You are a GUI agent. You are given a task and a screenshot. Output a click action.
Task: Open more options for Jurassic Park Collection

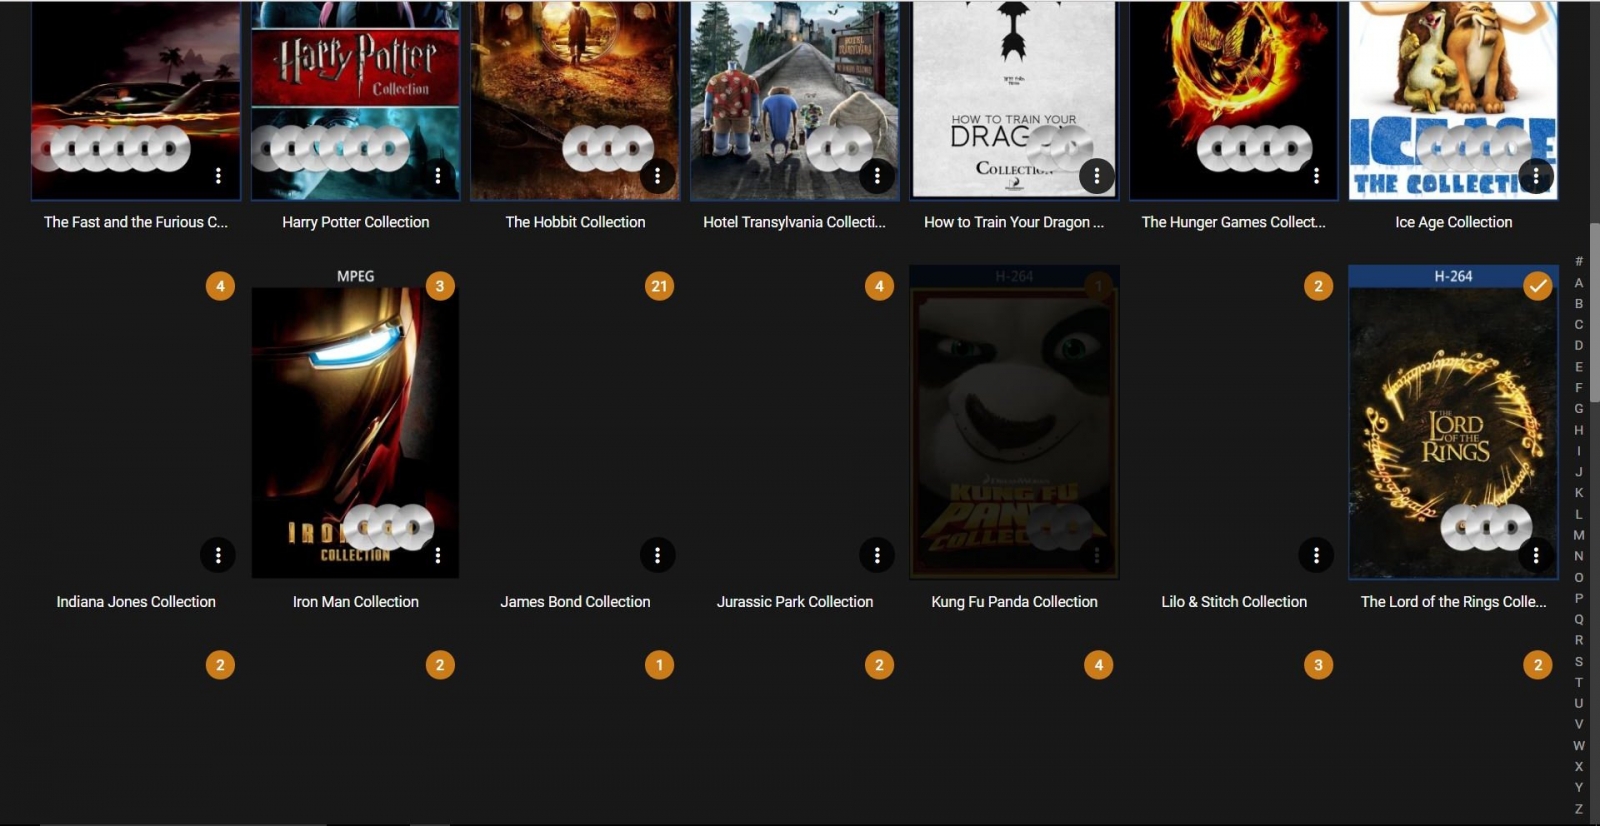coord(877,555)
